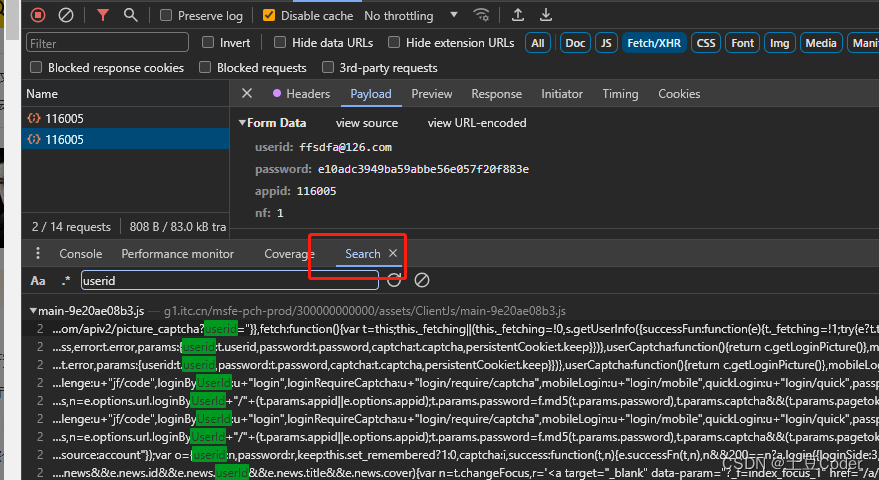Open the Payload tab

click(371, 94)
